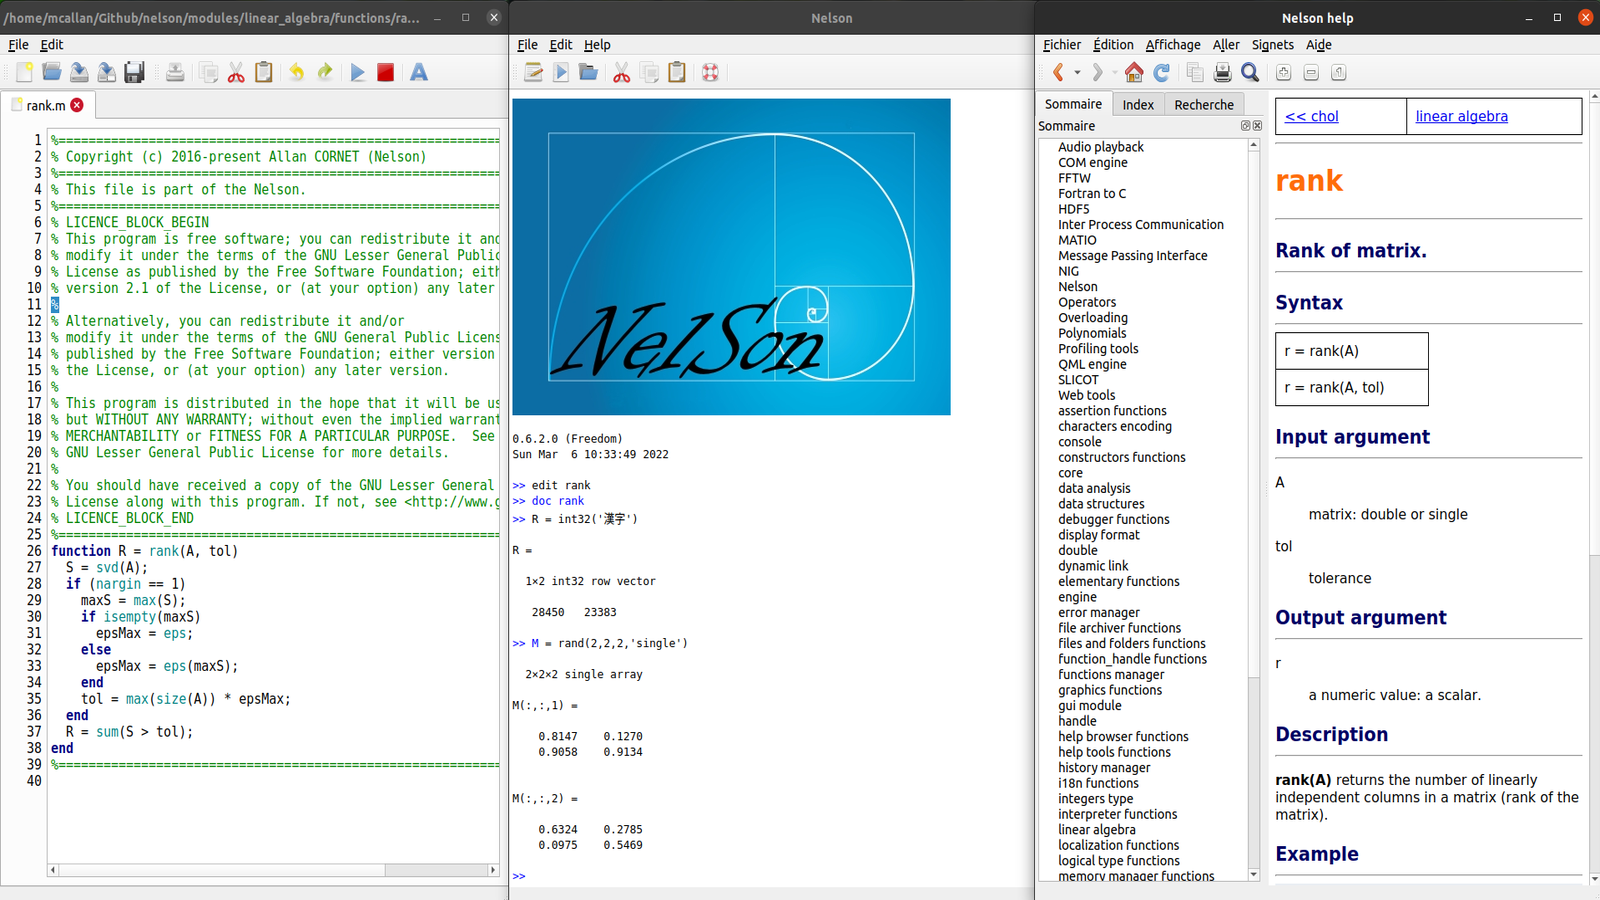Open font settings with the blue A icon

click(418, 71)
